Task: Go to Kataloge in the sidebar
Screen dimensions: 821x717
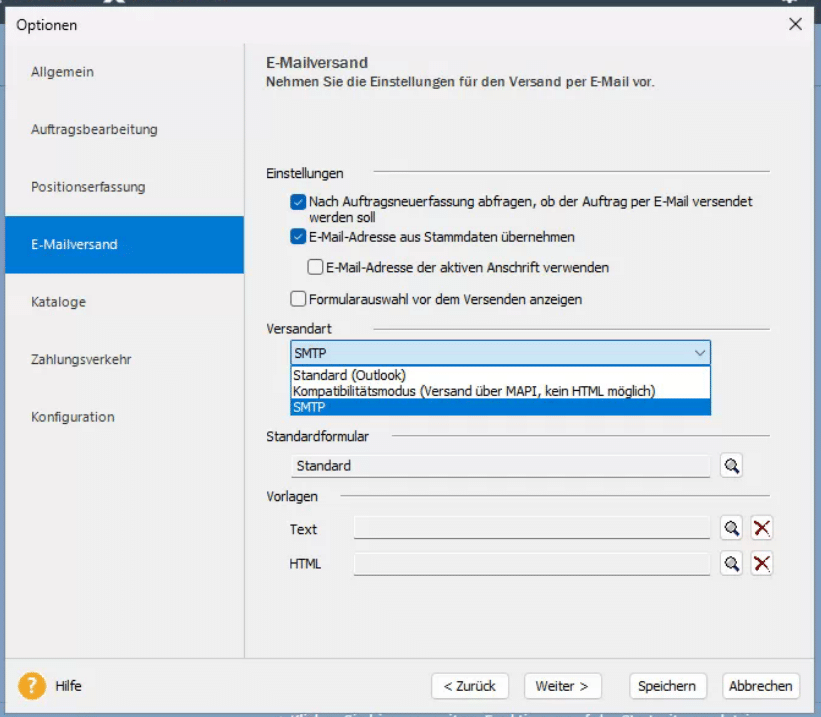Action: tap(58, 302)
